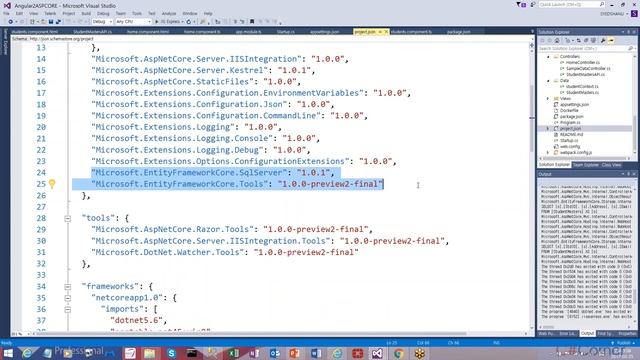Expand the project.json node arrow
The image size is (640, 360).
pos(548,129)
